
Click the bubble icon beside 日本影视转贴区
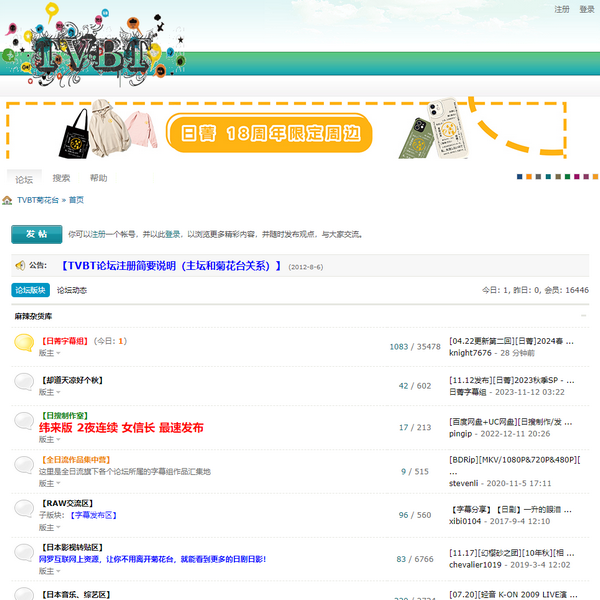(24, 552)
